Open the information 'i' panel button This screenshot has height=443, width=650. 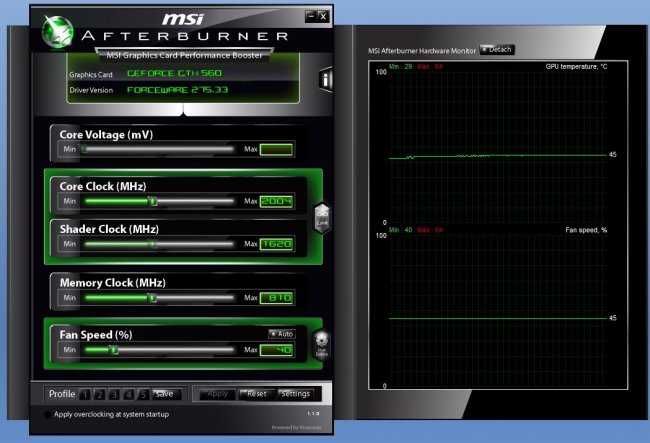click(326, 79)
